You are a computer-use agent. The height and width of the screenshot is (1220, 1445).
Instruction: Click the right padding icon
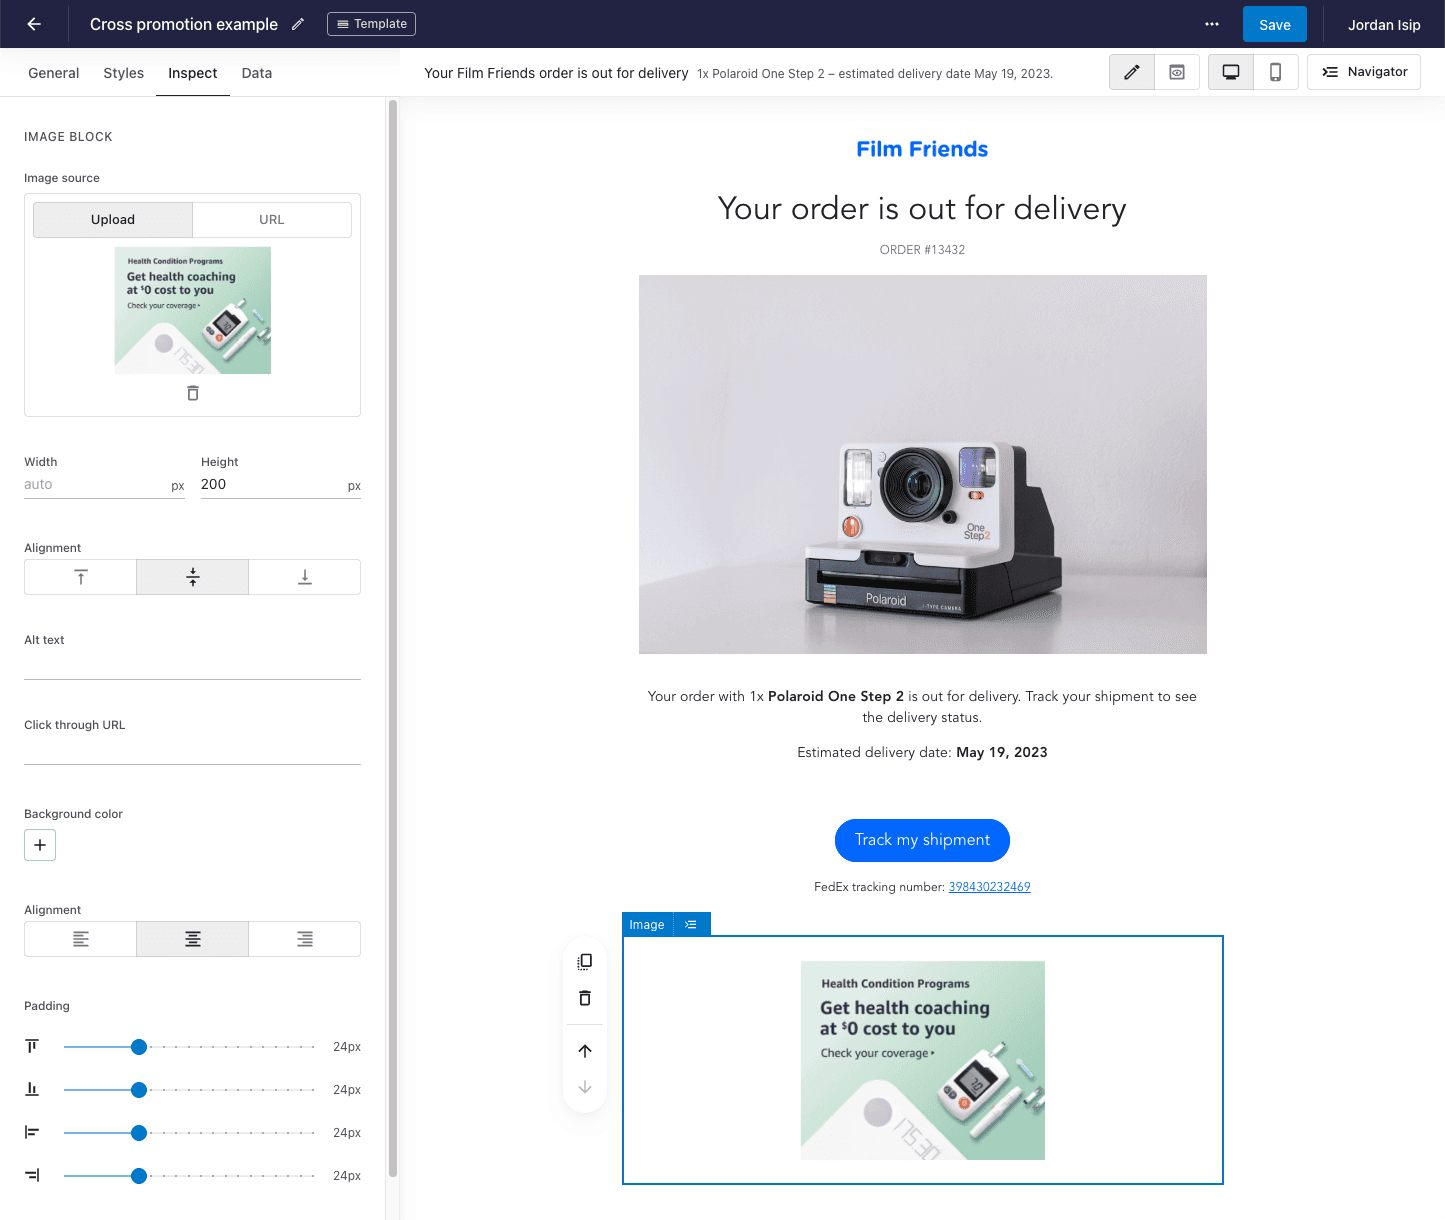[32, 1175]
